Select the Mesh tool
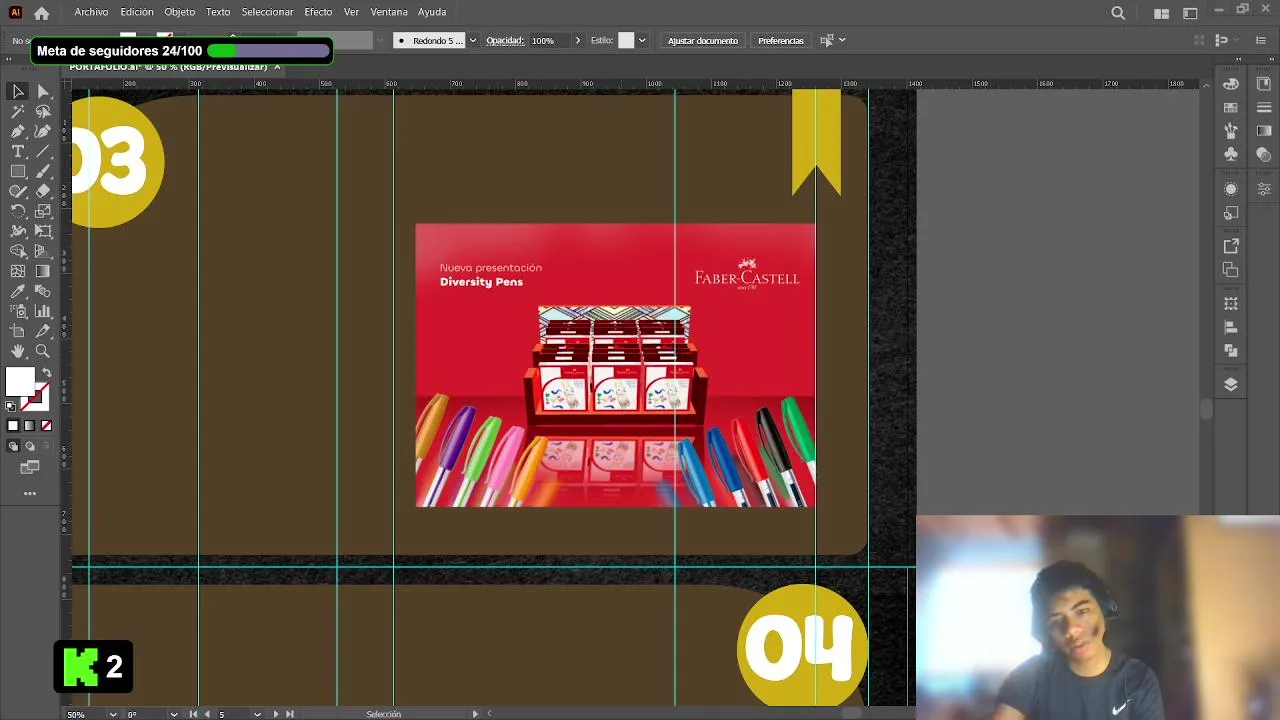Screen dimensions: 1280x720 pyautogui.click(x=18, y=271)
